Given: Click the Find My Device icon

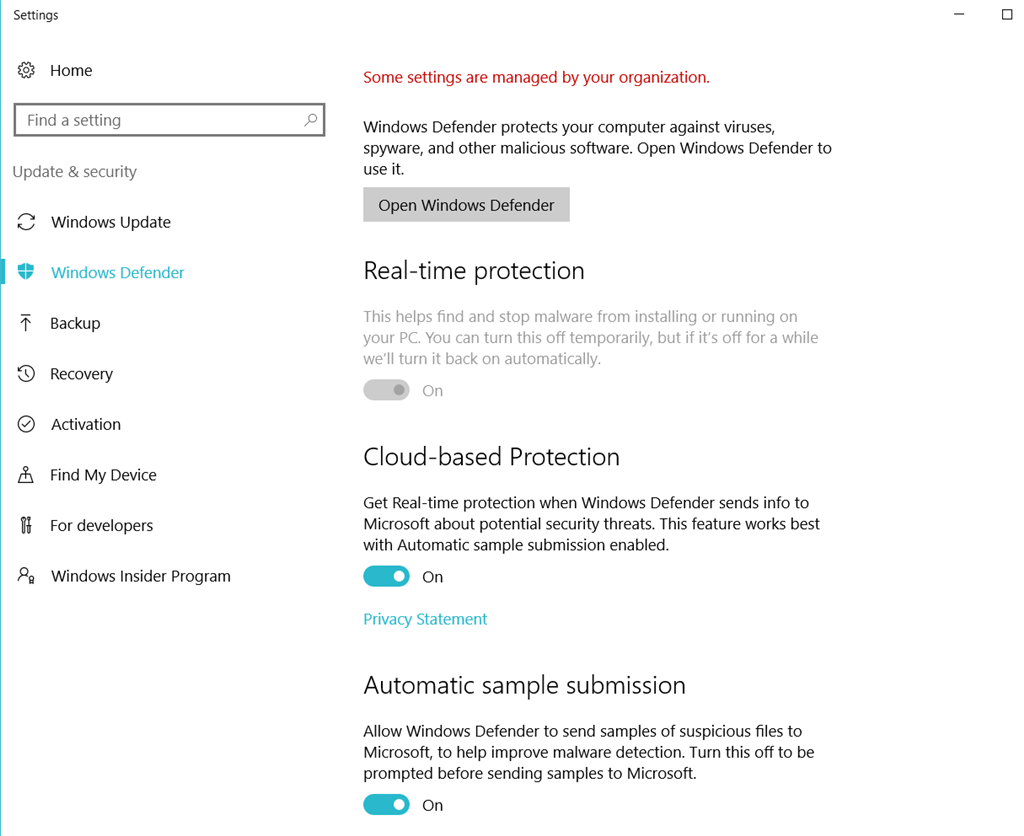Looking at the screenshot, I should coord(25,474).
